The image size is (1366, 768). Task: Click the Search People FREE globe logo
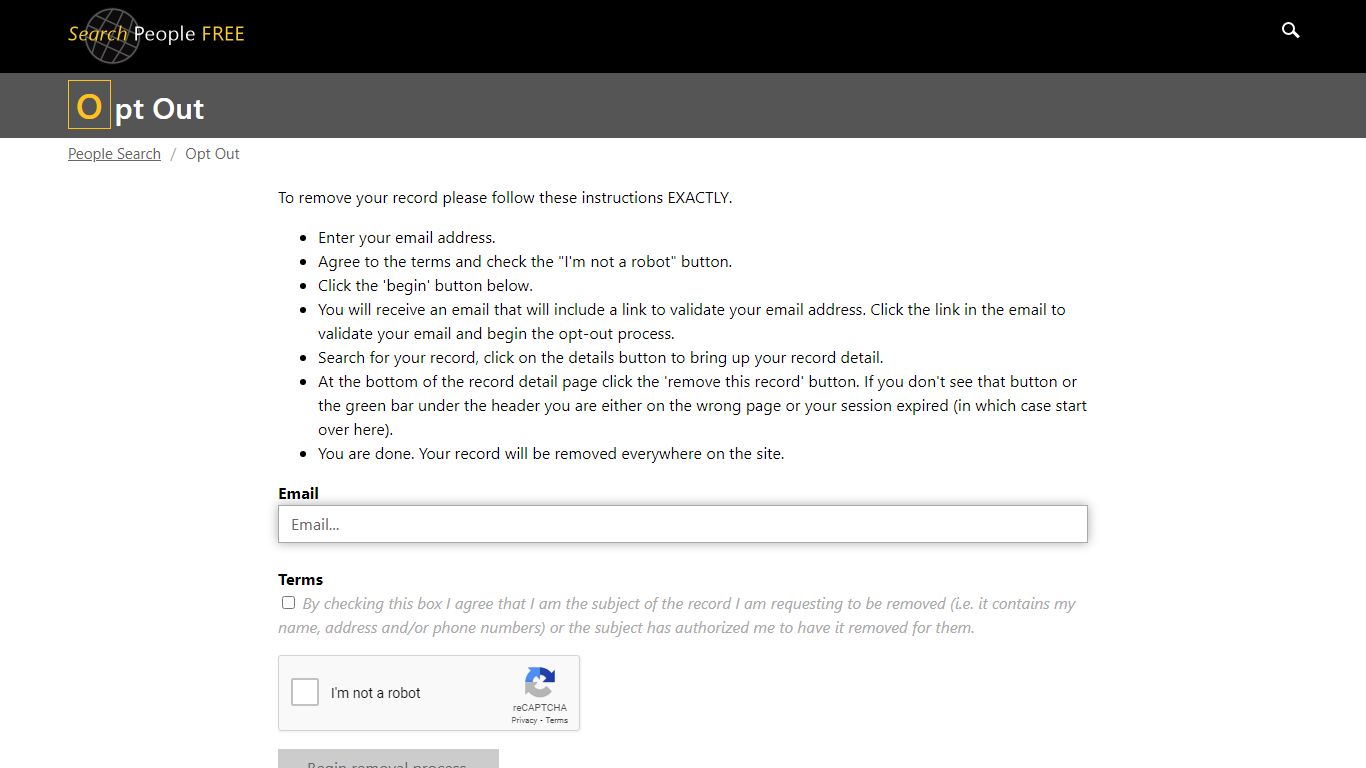156,35
